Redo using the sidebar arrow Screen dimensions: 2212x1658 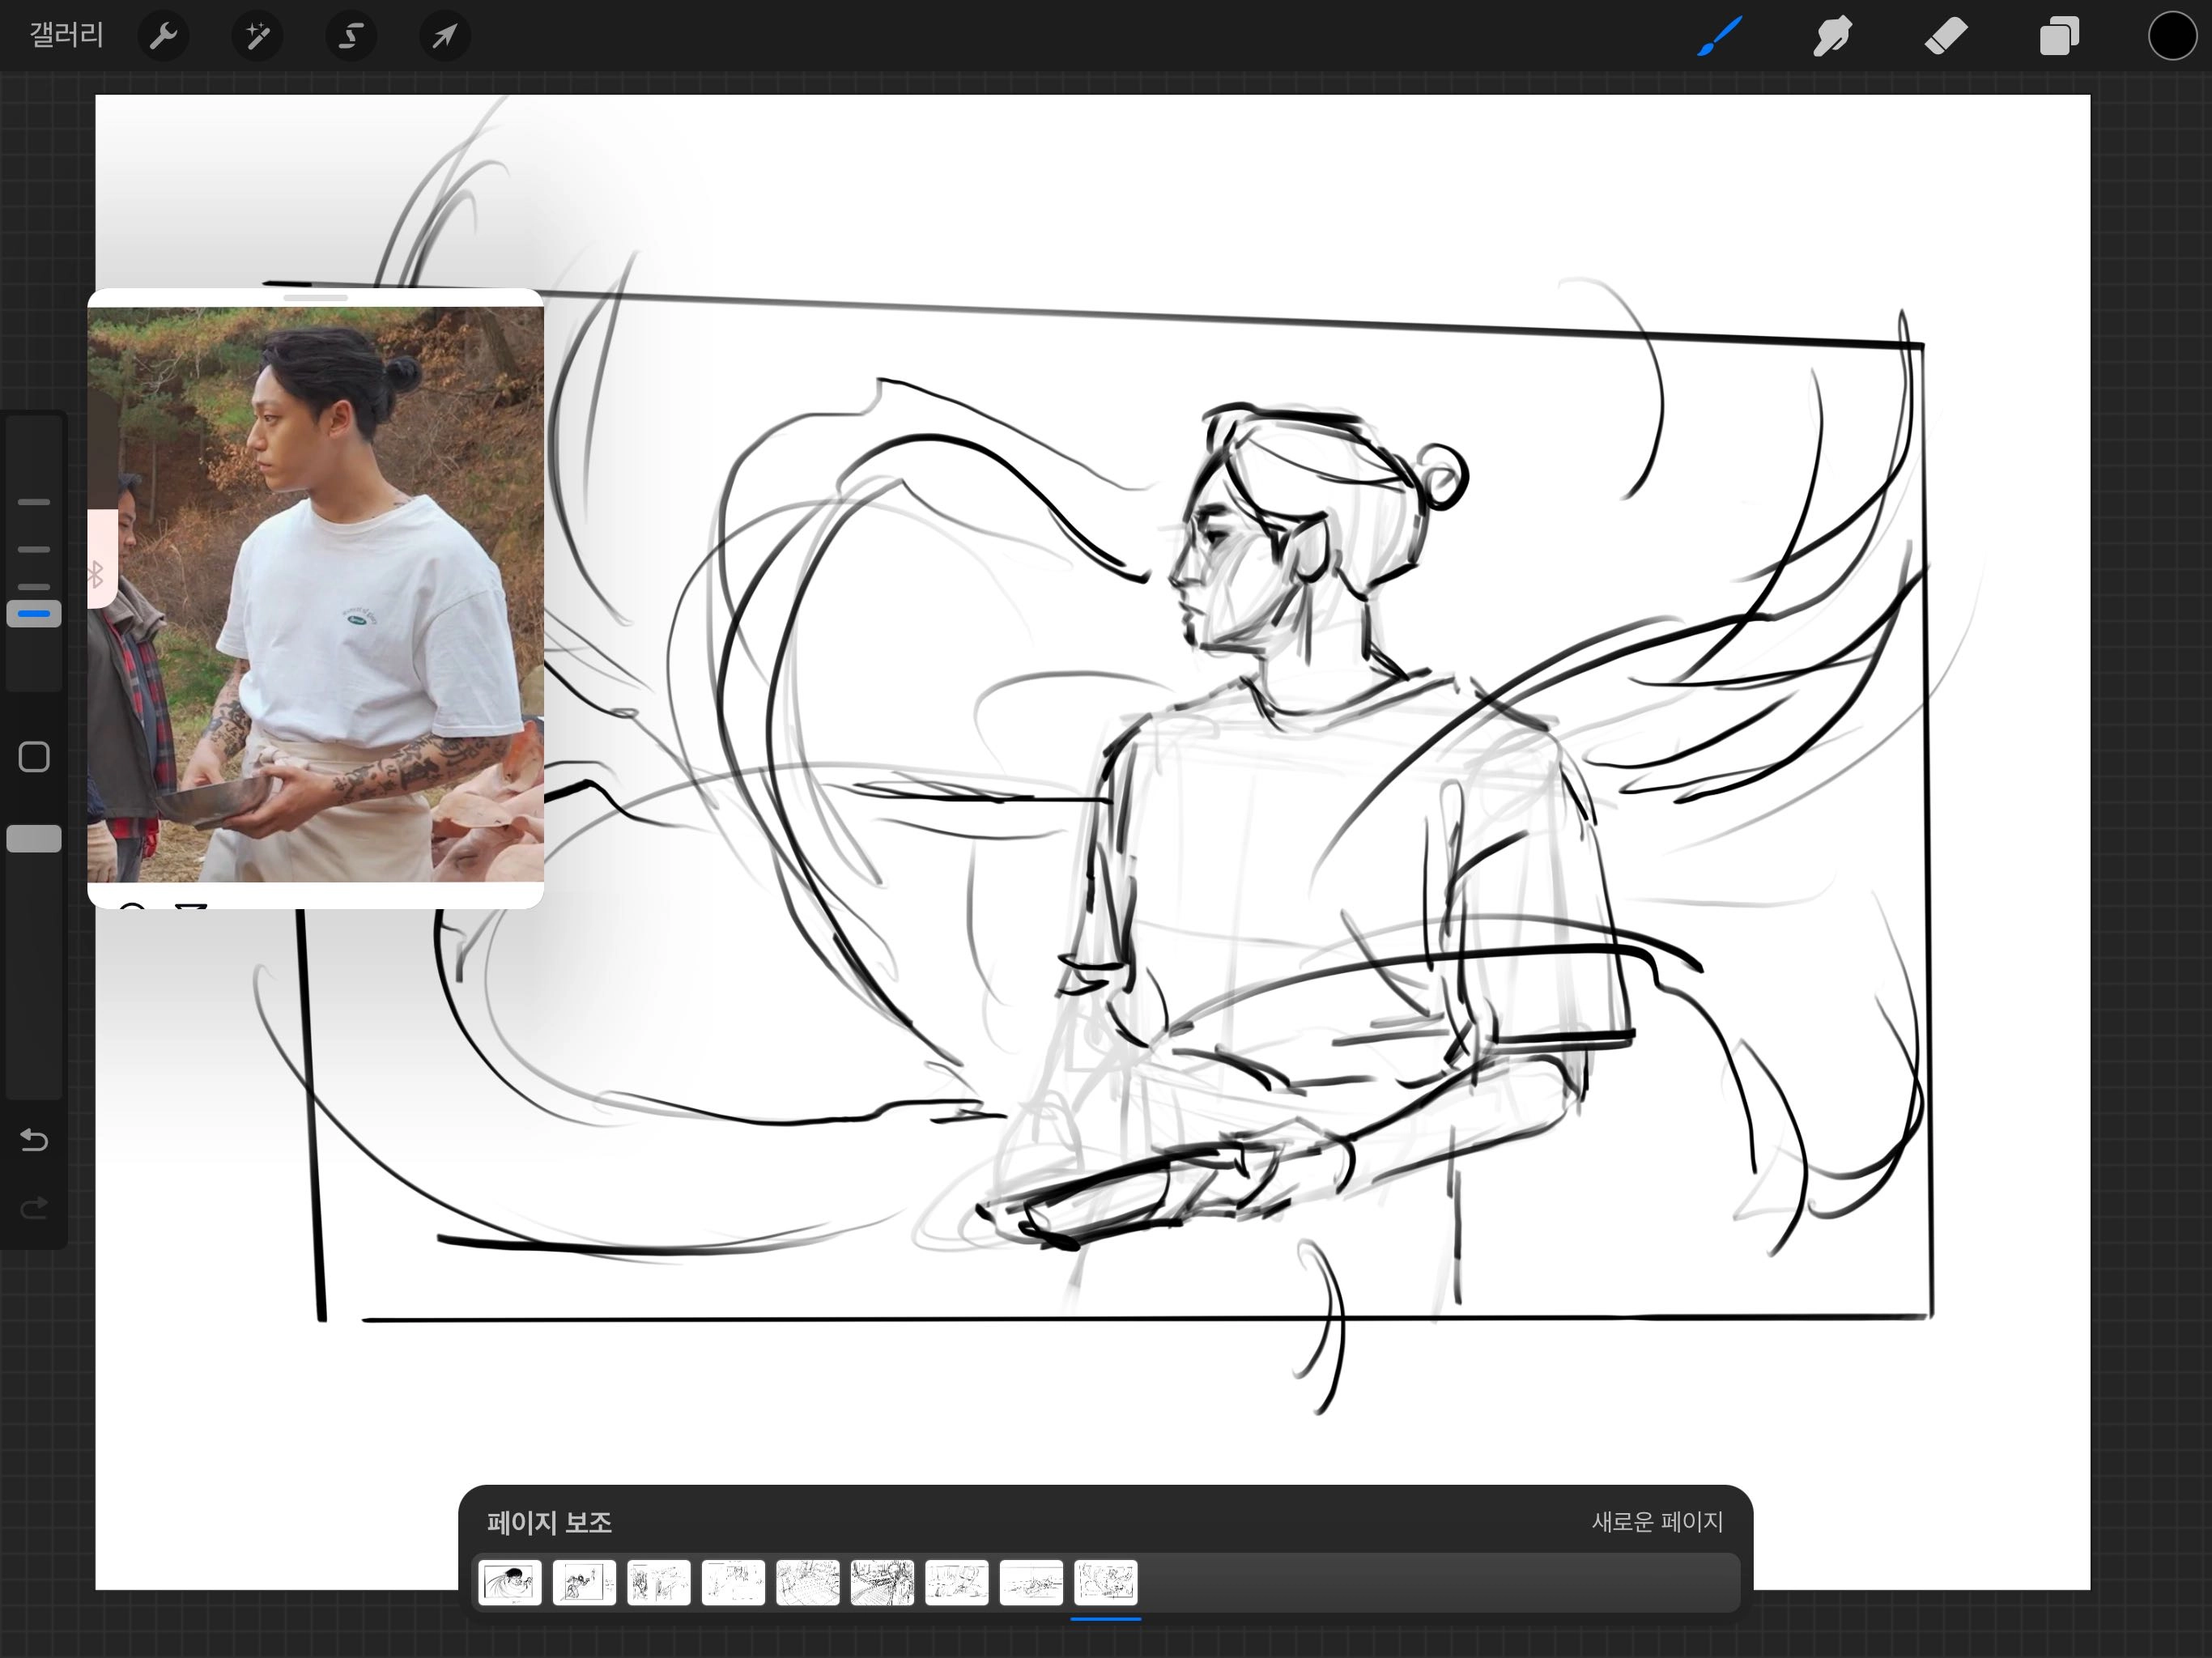[x=34, y=1208]
